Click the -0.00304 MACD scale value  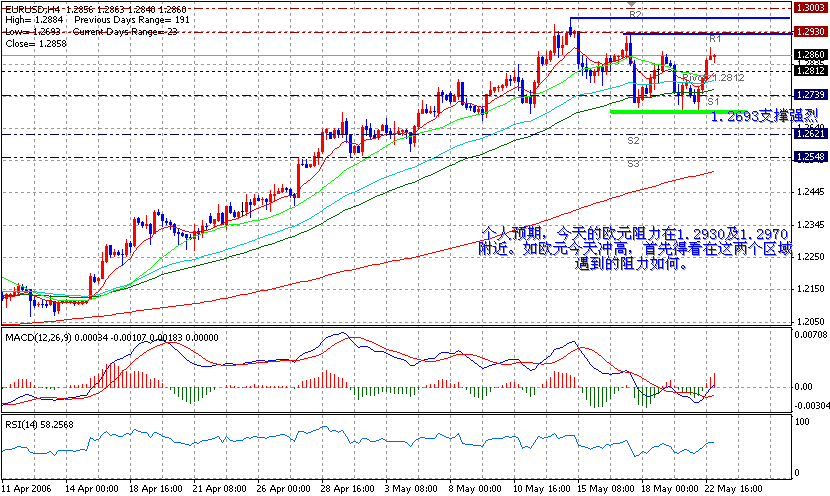point(811,406)
